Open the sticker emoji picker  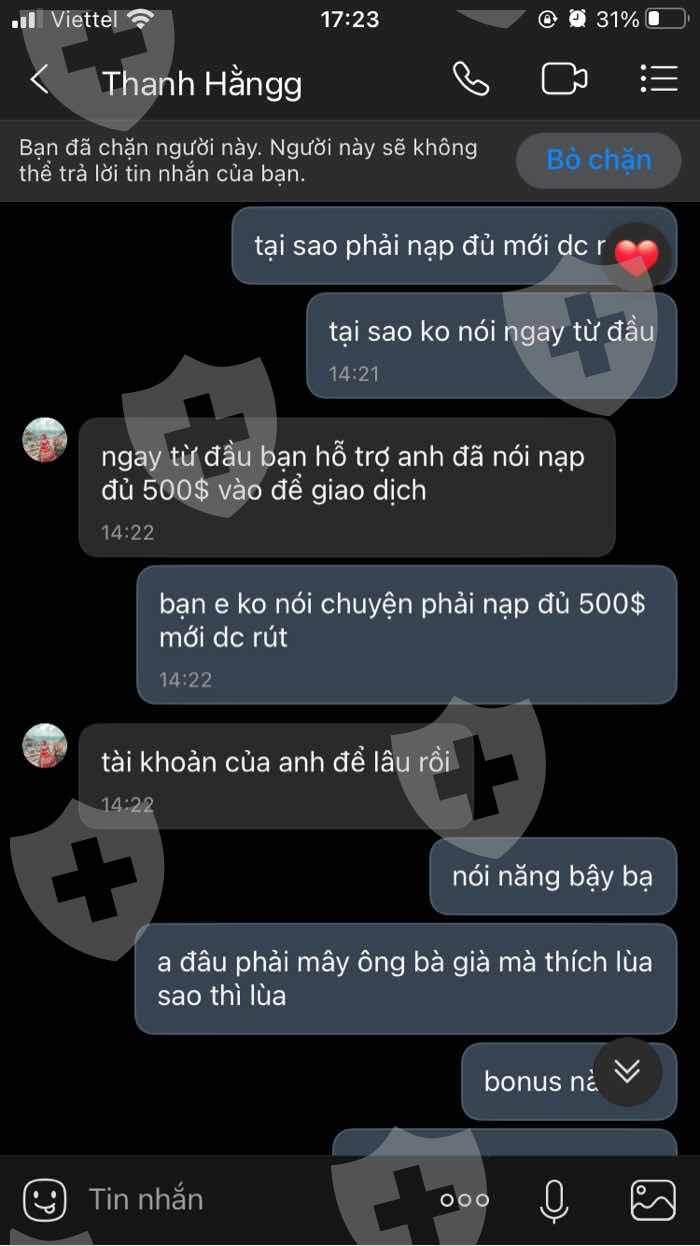pyautogui.click(x=44, y=1199)
